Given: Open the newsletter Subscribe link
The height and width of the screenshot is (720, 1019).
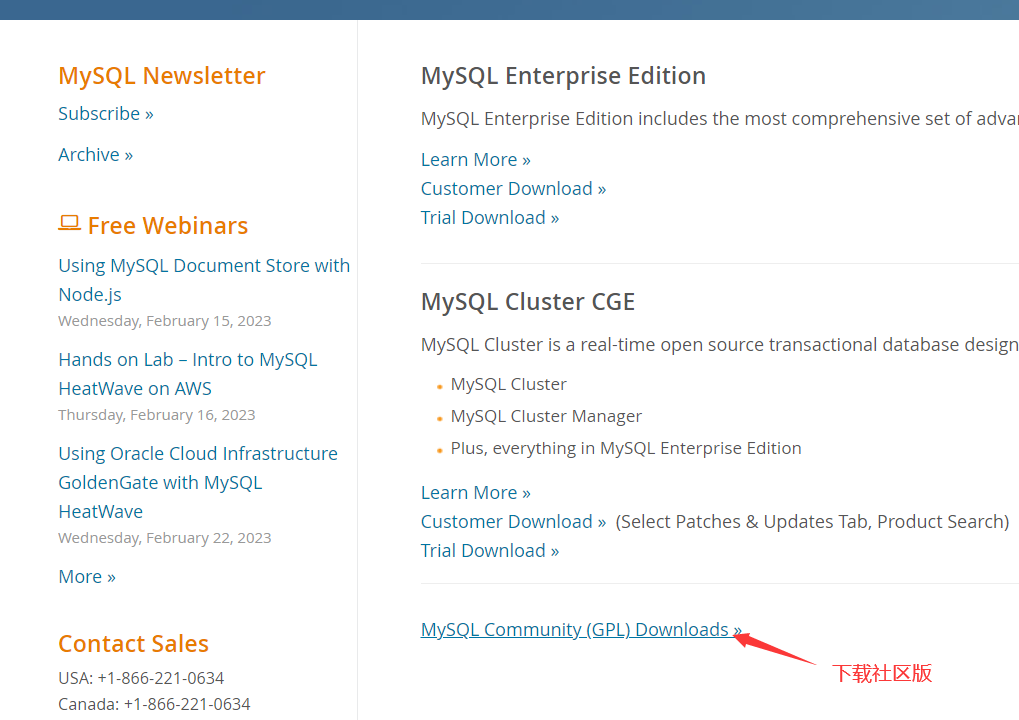Looking at the screenshot, I should click(106, 114).
